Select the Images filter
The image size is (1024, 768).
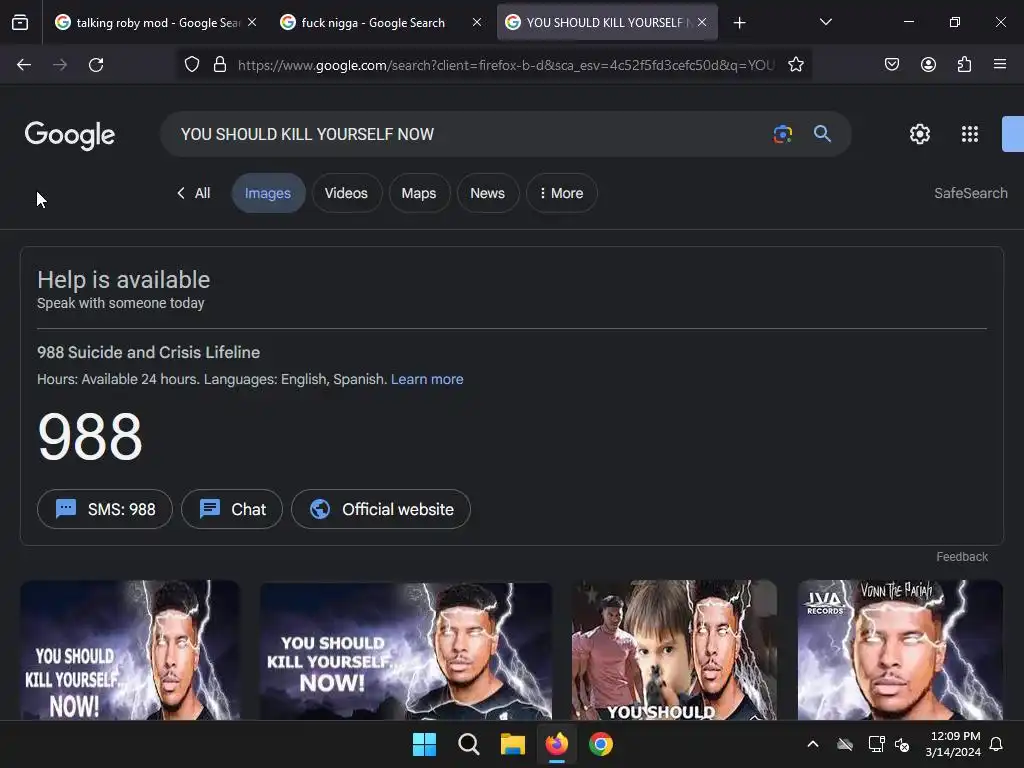[x=268, y=193]
